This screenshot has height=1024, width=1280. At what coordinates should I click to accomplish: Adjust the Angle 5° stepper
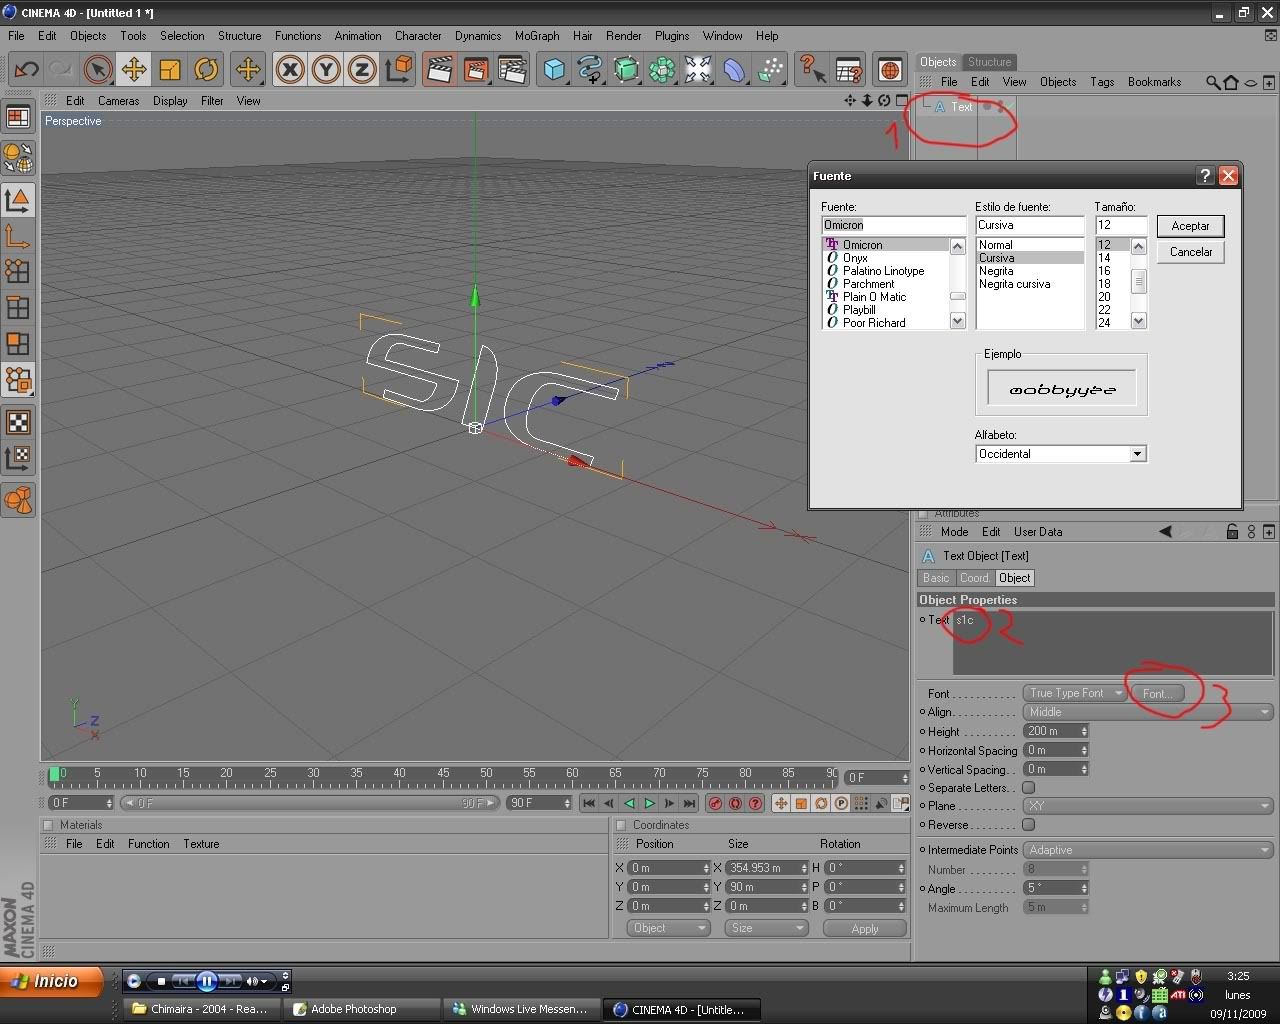tap(1084, 888)
